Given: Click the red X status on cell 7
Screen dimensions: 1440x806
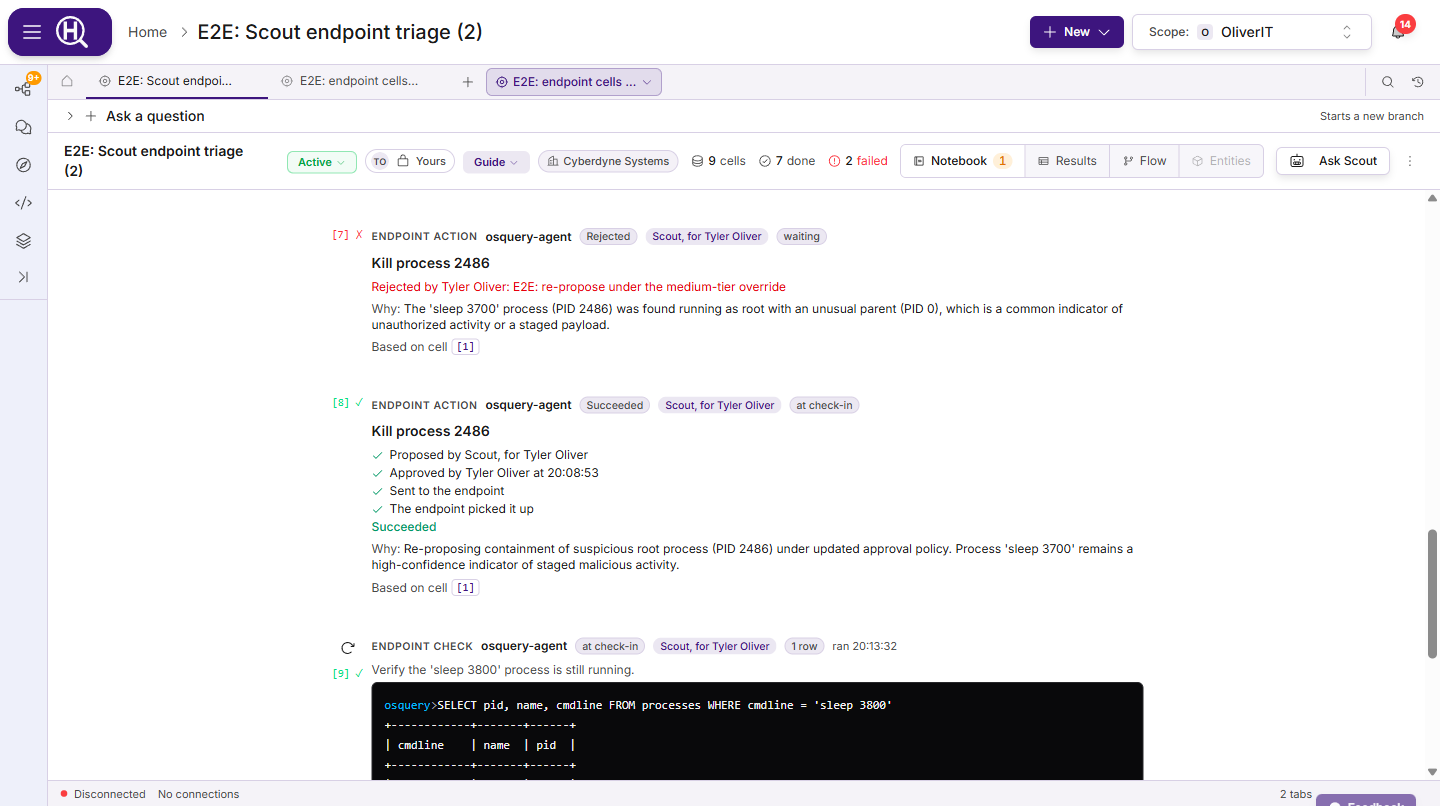Looking at the screenshot, I should (359, 235).
